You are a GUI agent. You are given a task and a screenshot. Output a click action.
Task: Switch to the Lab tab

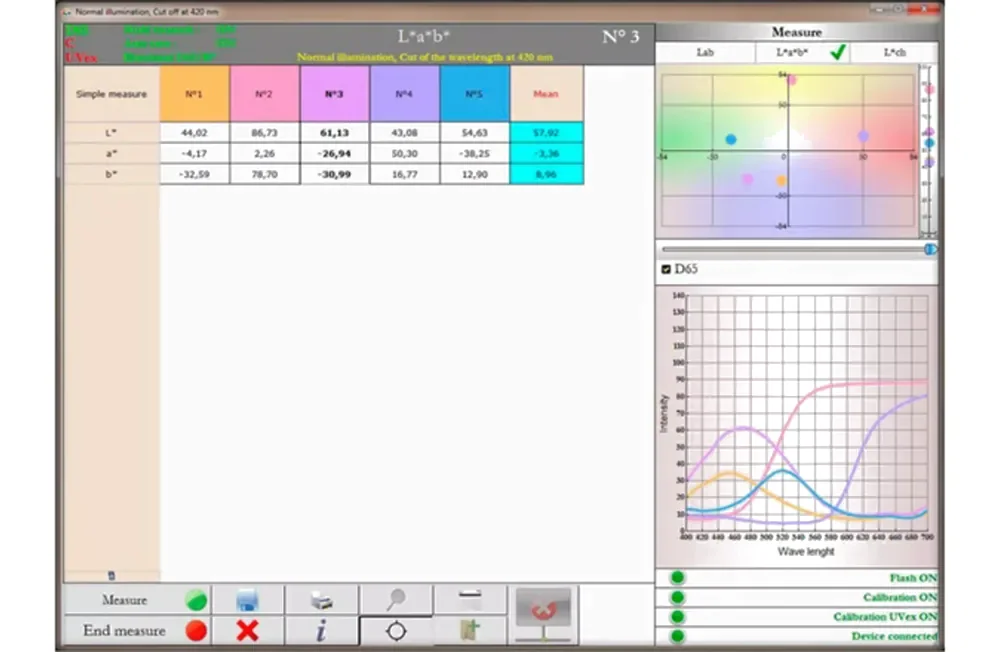click(x=705, y=52)
